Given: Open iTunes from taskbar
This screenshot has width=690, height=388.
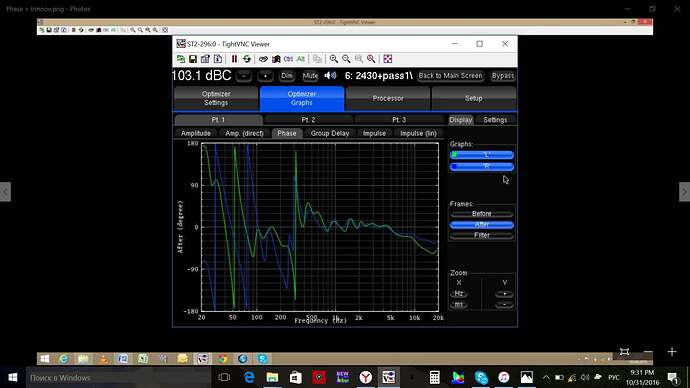Looking at the screenshot, I should tap(504, 377).
